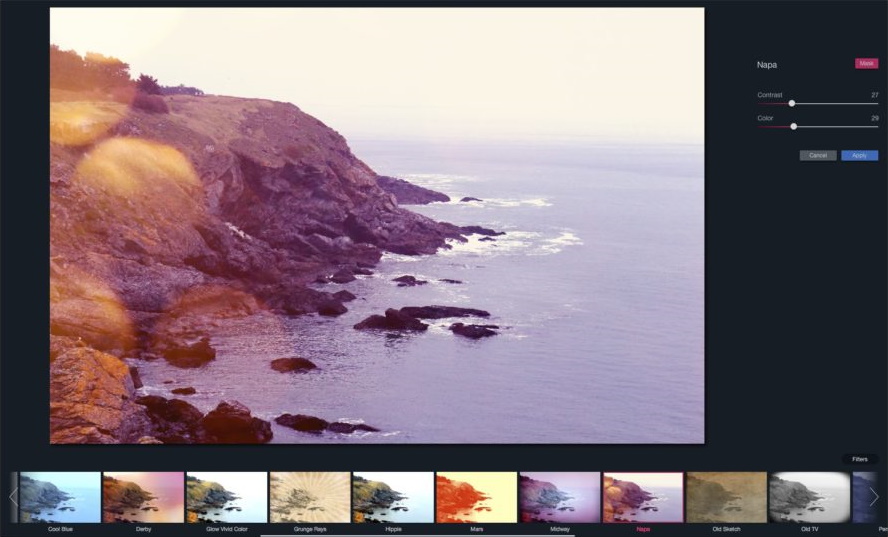Select the Cool Blue filter thumbnail
The width and height of the screenshot is (888, 537).
click(60, 497)
